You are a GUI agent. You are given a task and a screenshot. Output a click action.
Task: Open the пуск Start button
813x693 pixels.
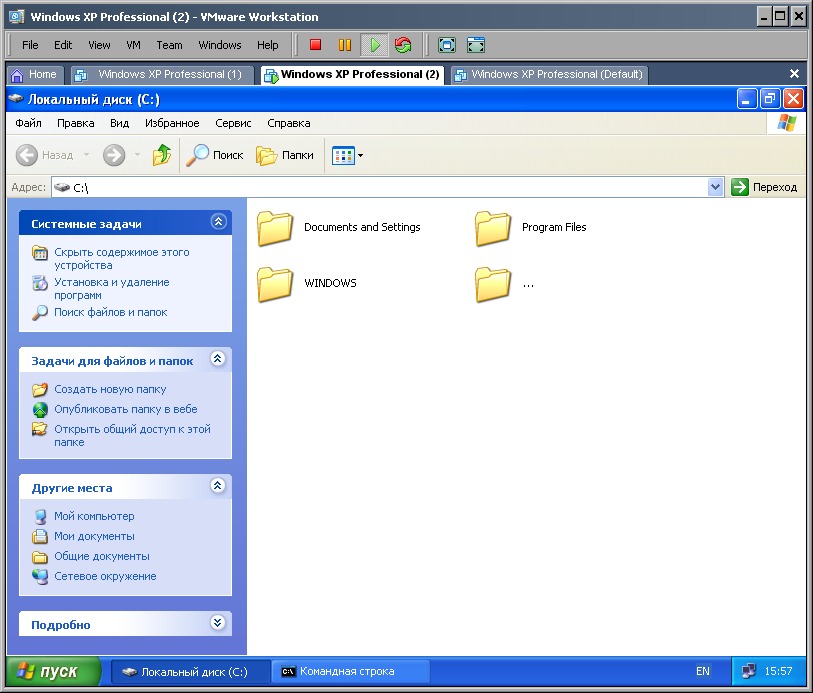[x=55, y=671]
